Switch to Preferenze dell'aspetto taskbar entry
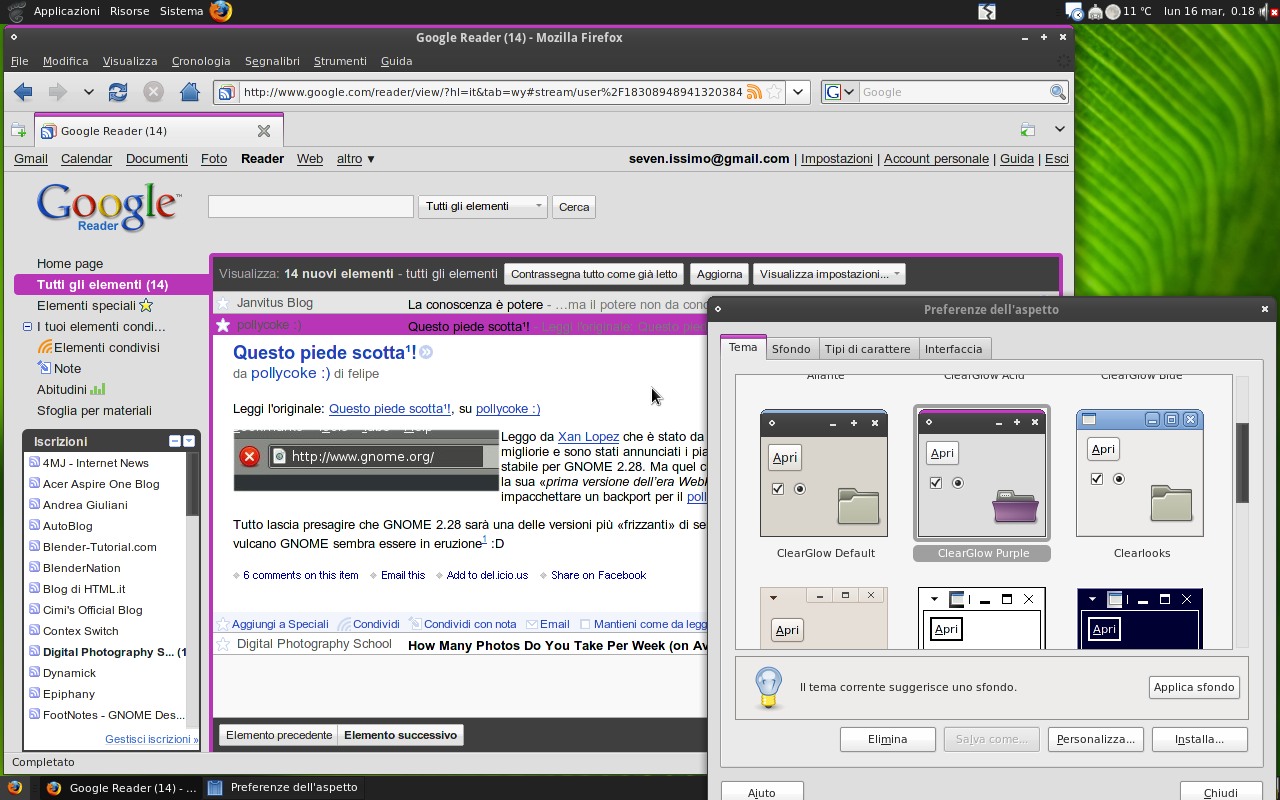Screen dimensions: 1280x800 283,787
